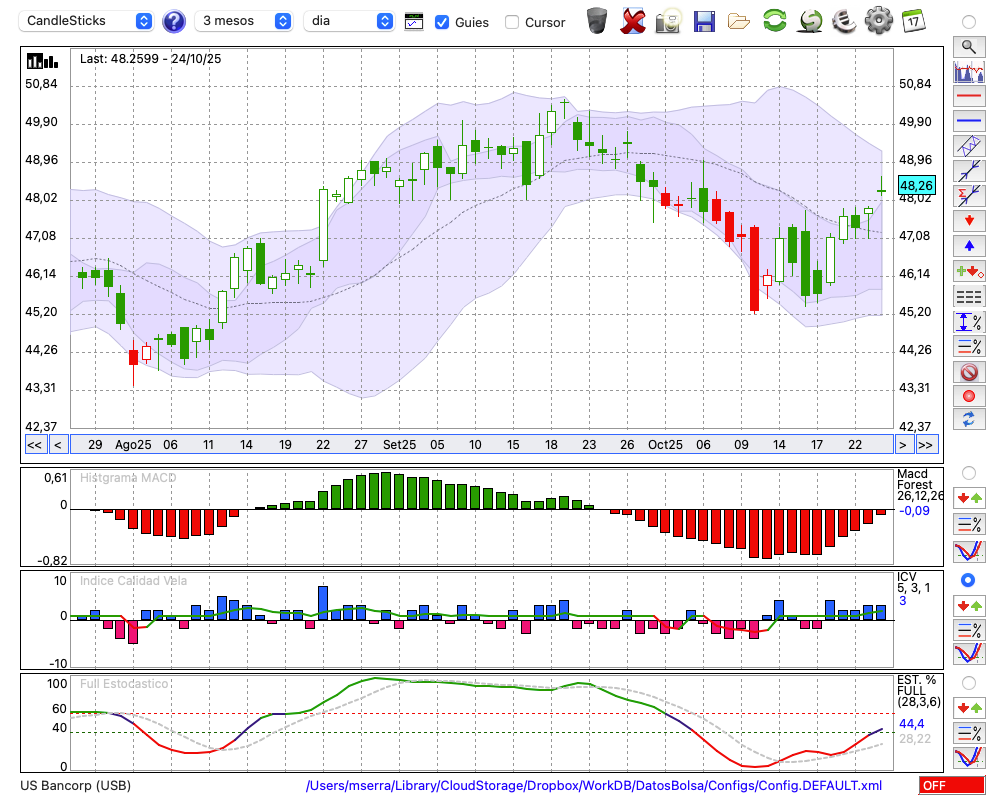Click the blue rotating arrows tool in the sidebar

pos(969,420)
